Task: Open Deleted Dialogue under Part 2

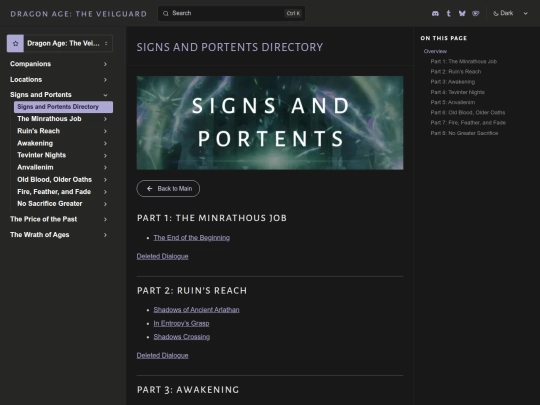Action: 163,355
